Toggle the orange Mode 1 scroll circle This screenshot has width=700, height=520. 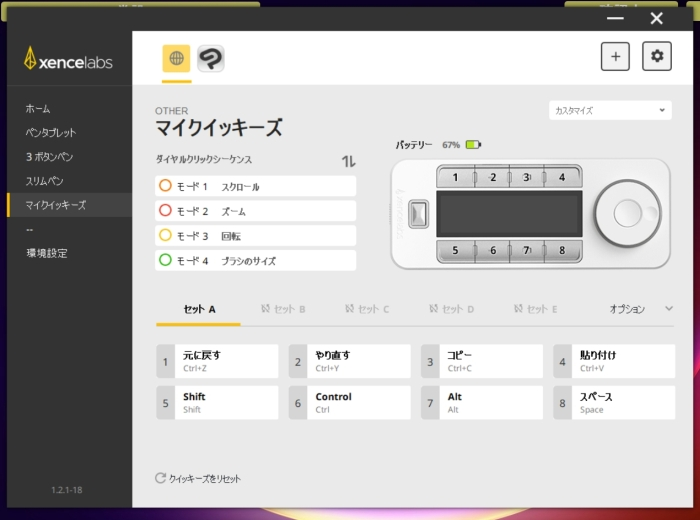165,186
